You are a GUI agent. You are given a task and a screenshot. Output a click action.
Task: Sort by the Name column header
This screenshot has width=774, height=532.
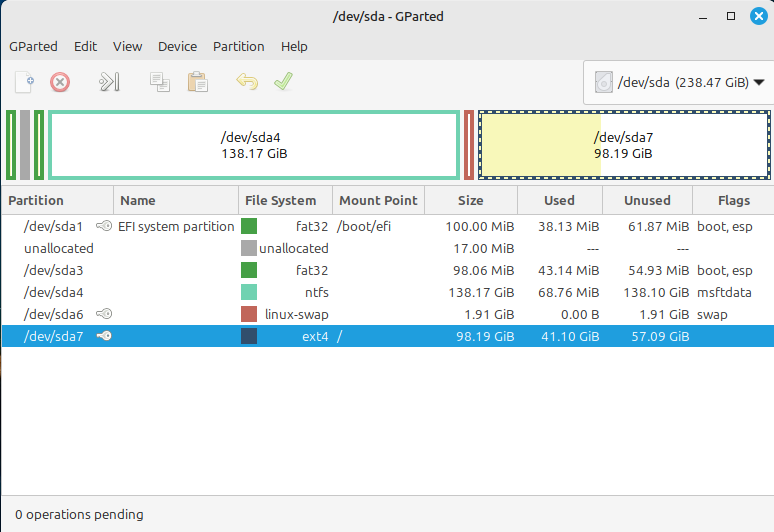pyautogui.click(x=176, y=200)
